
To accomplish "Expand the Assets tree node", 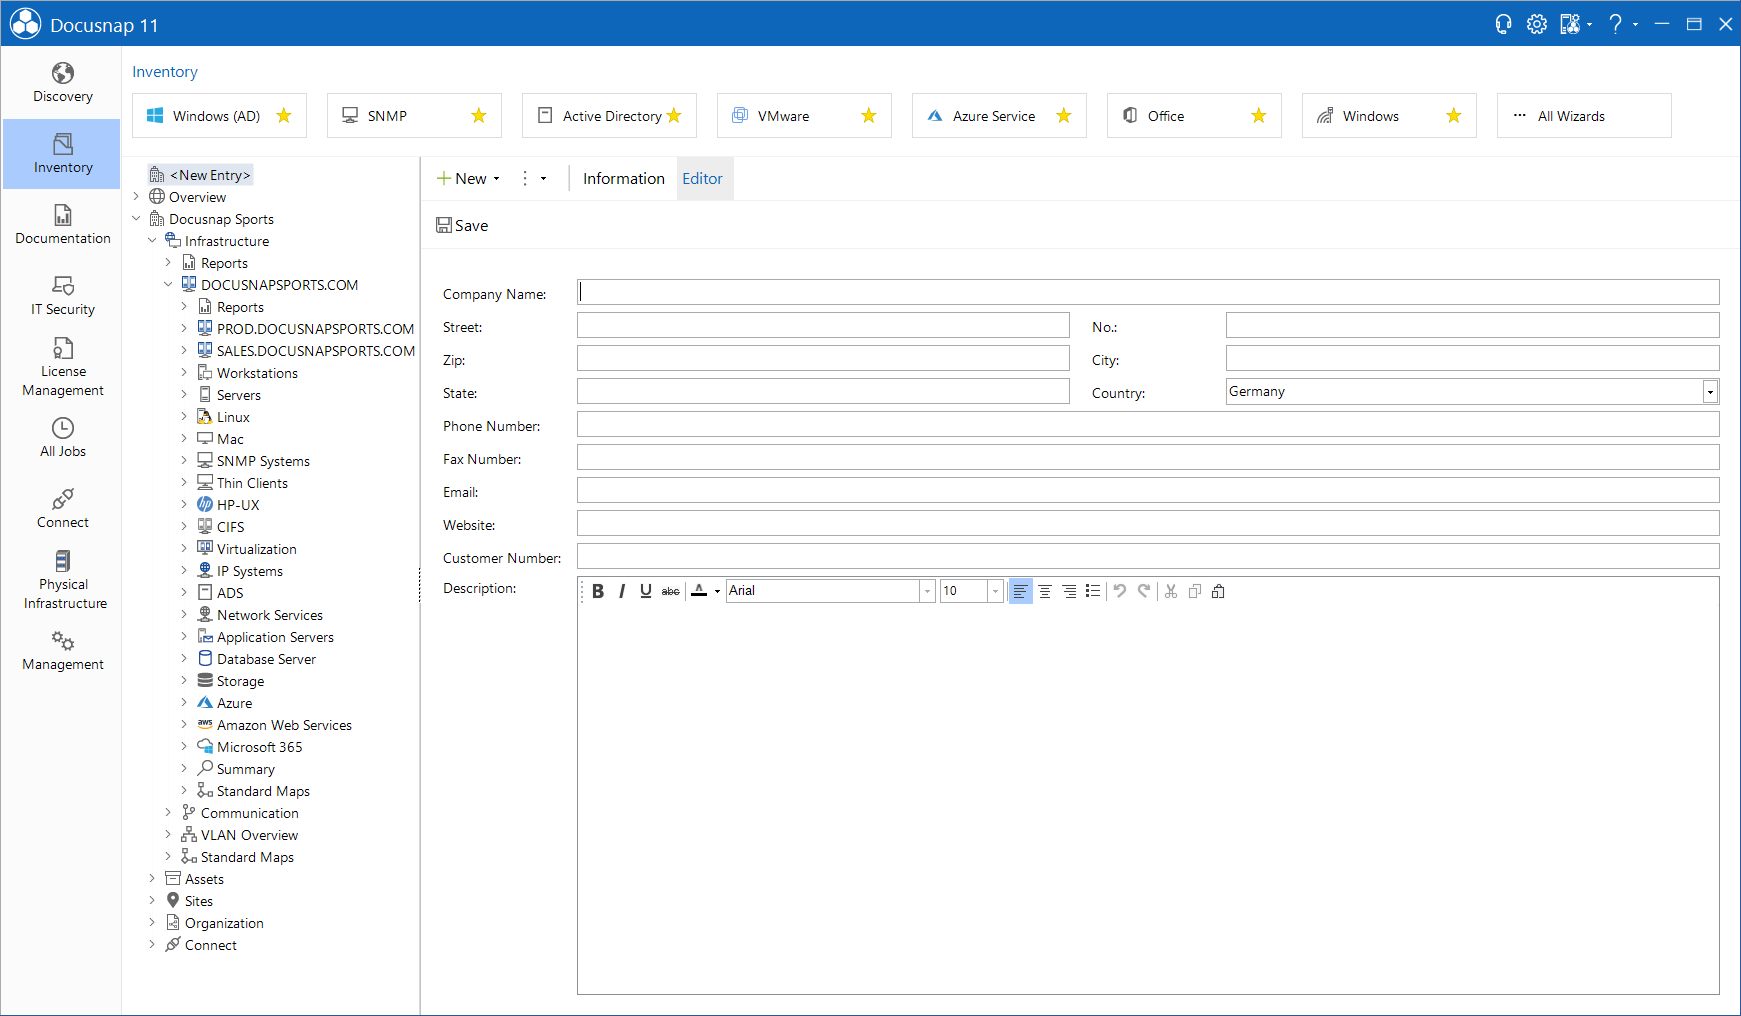I will 152,879.
